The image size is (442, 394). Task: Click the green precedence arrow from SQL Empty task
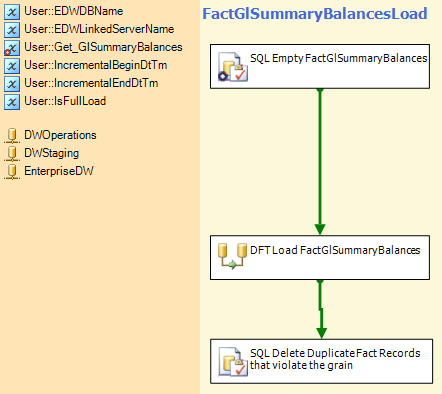(320, 162)
